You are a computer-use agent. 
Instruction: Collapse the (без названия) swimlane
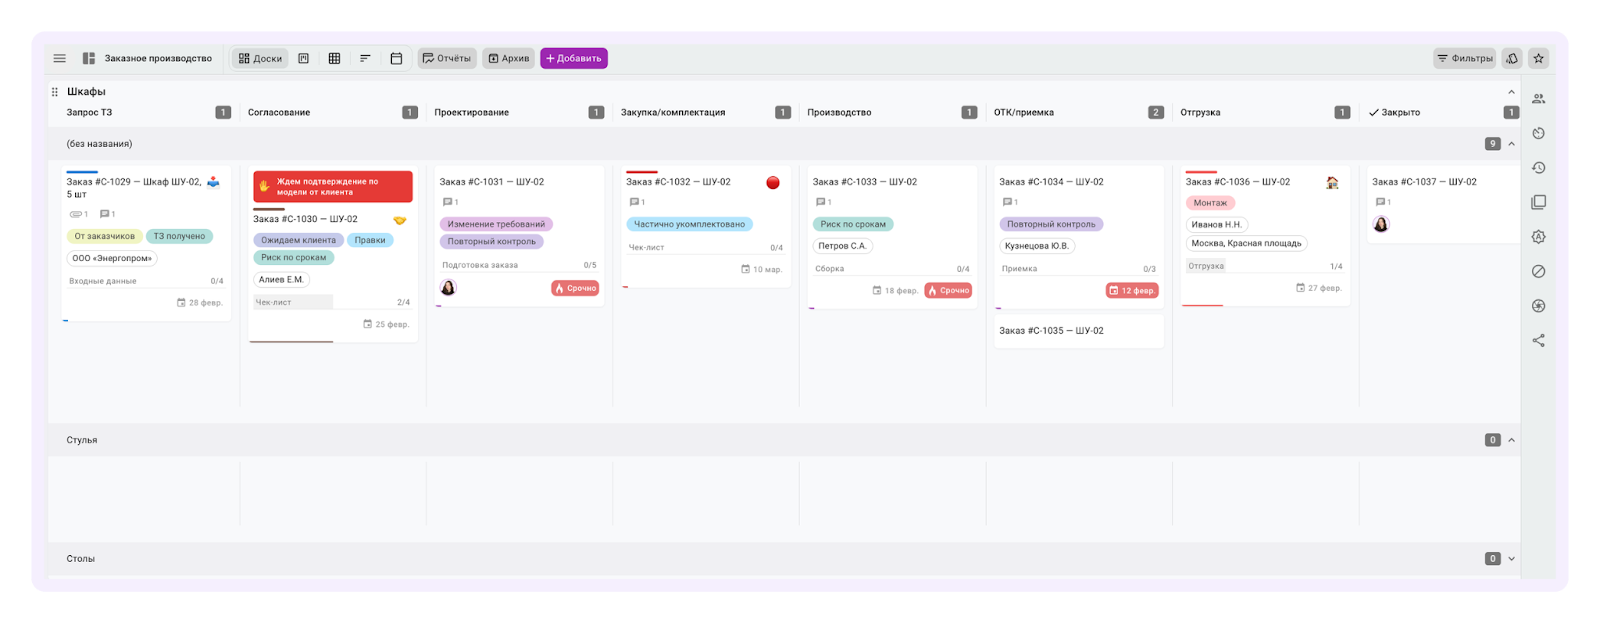pos(1511,144)
